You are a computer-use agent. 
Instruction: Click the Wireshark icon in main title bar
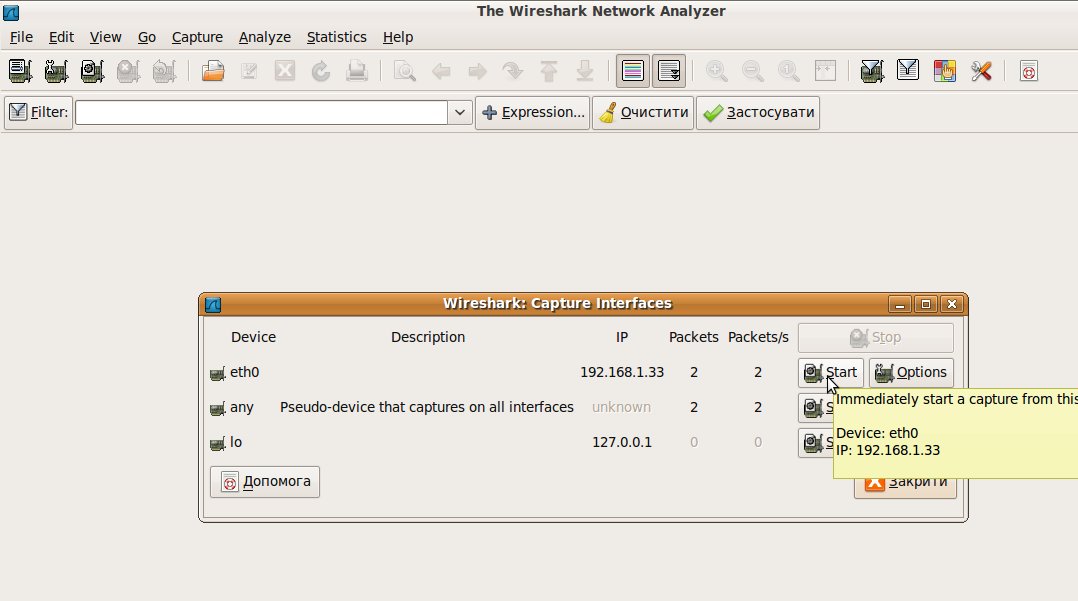tap(11, 12)
